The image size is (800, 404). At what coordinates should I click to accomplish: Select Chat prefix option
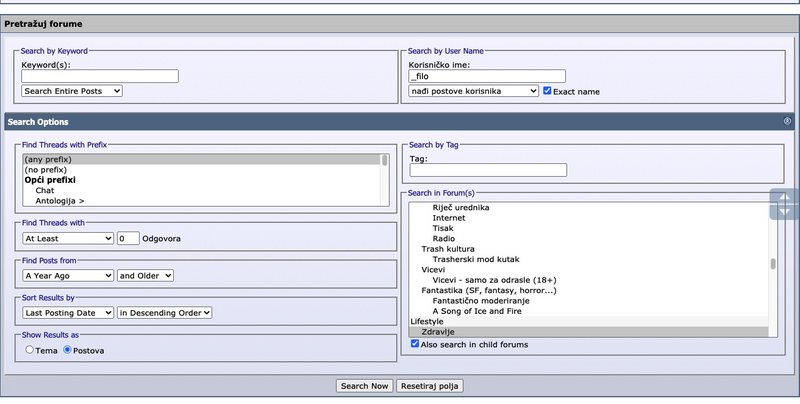tap(202, 190)
